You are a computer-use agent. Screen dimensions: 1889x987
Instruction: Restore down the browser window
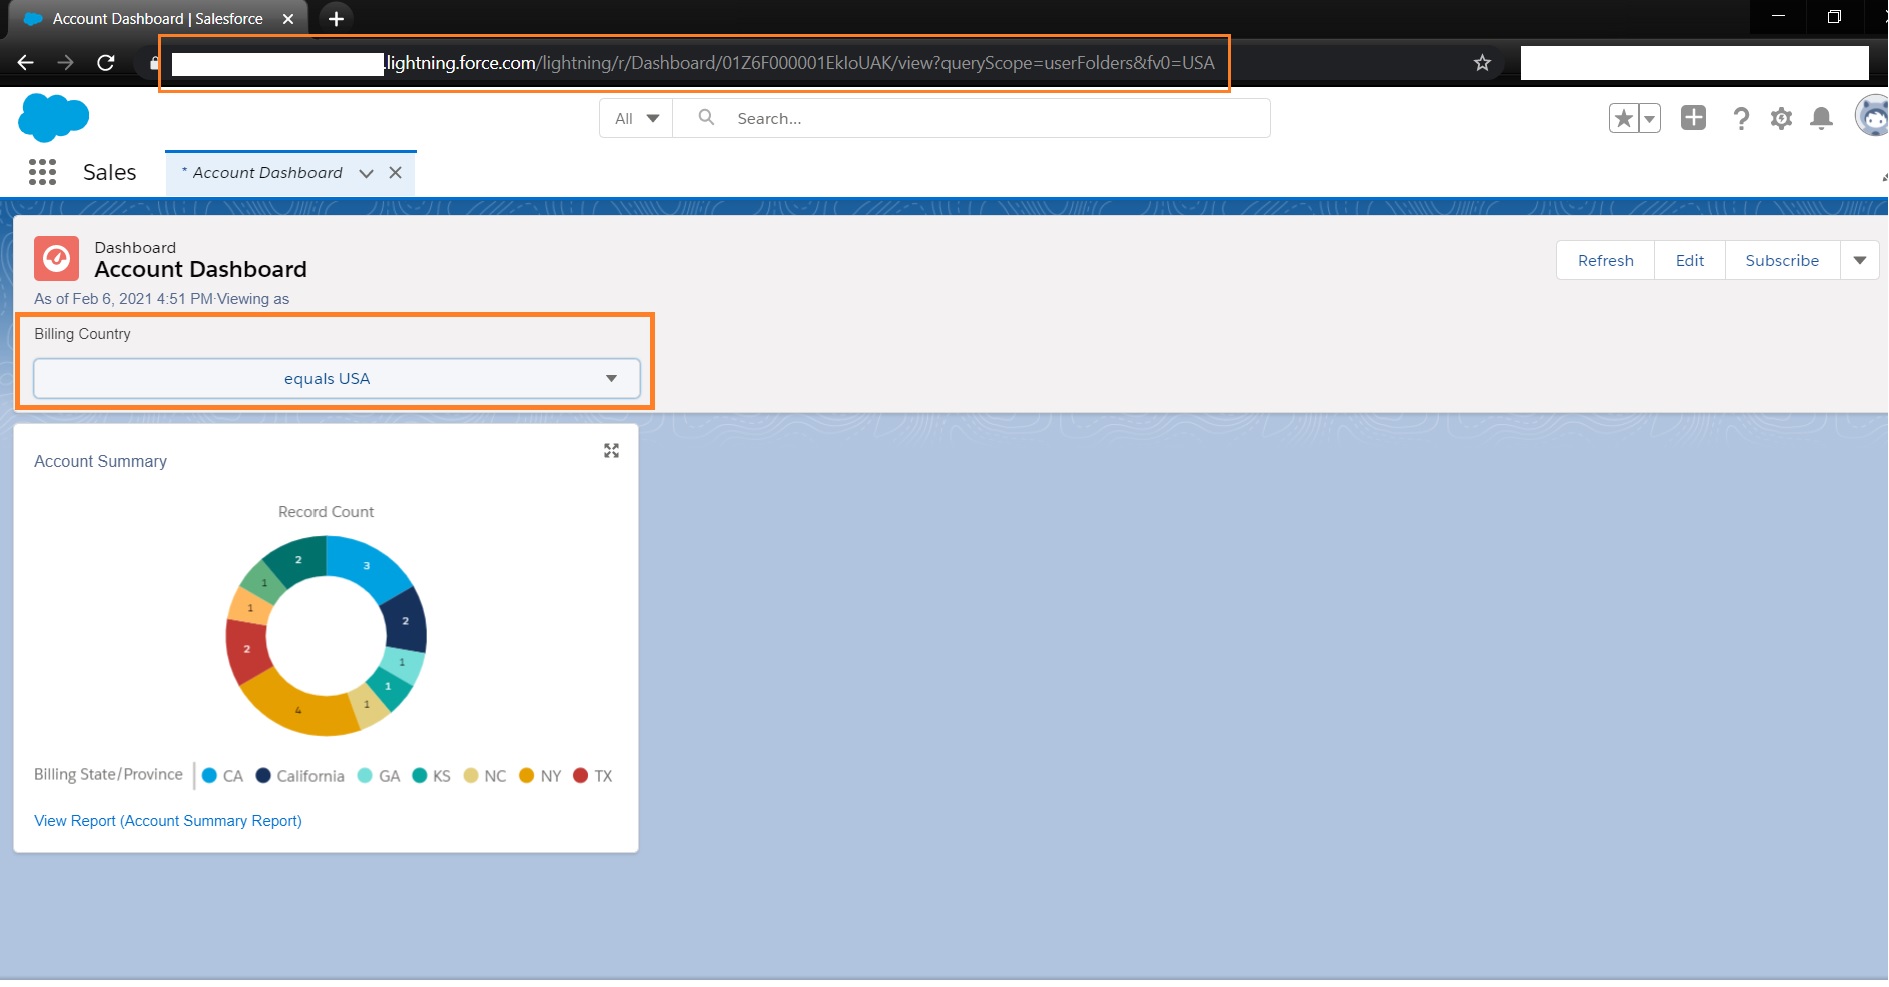1834,16
